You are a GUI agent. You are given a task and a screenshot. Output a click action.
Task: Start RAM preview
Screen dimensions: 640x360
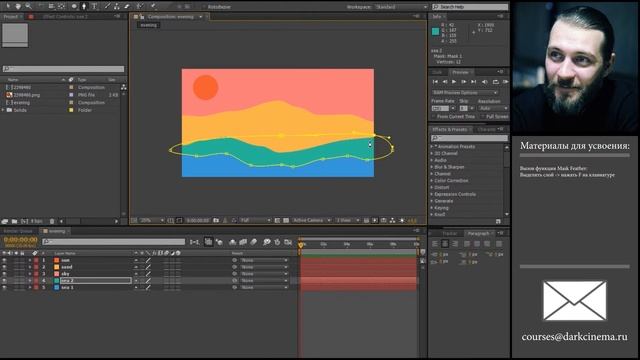click(505, 82)
